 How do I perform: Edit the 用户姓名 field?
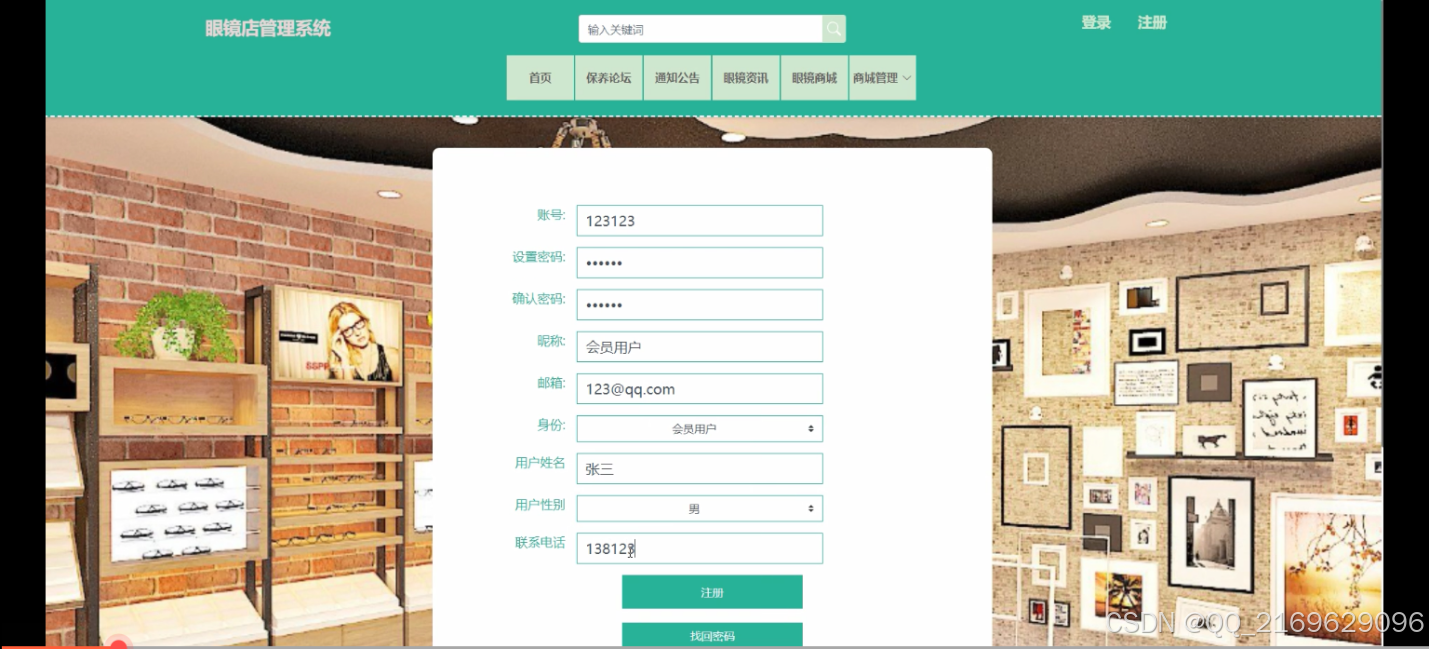click(700, 468)
